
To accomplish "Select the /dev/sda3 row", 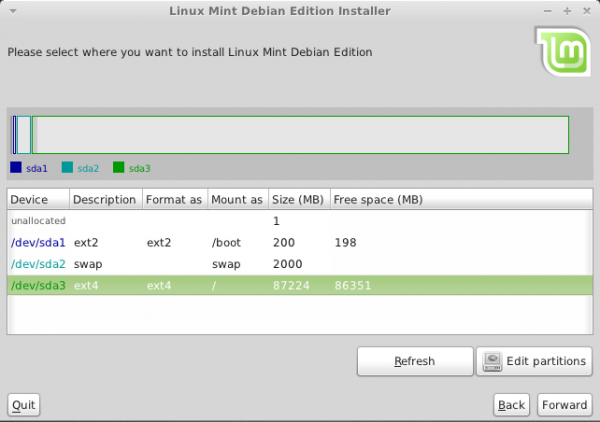I will click(300, 285).
